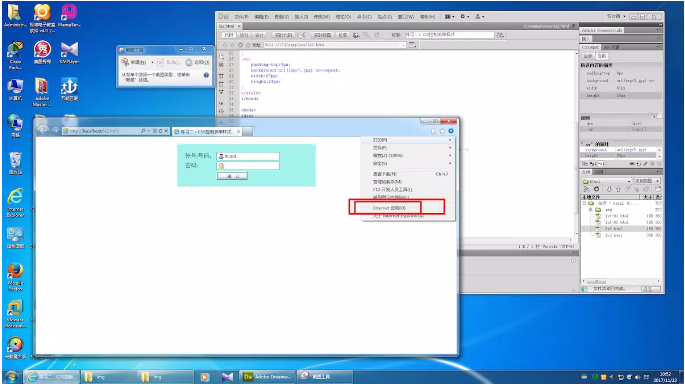The width and height of the screenshot is (685, 384).
Task: Switch to Code view button in Dreamweaver
Action: 229,35
